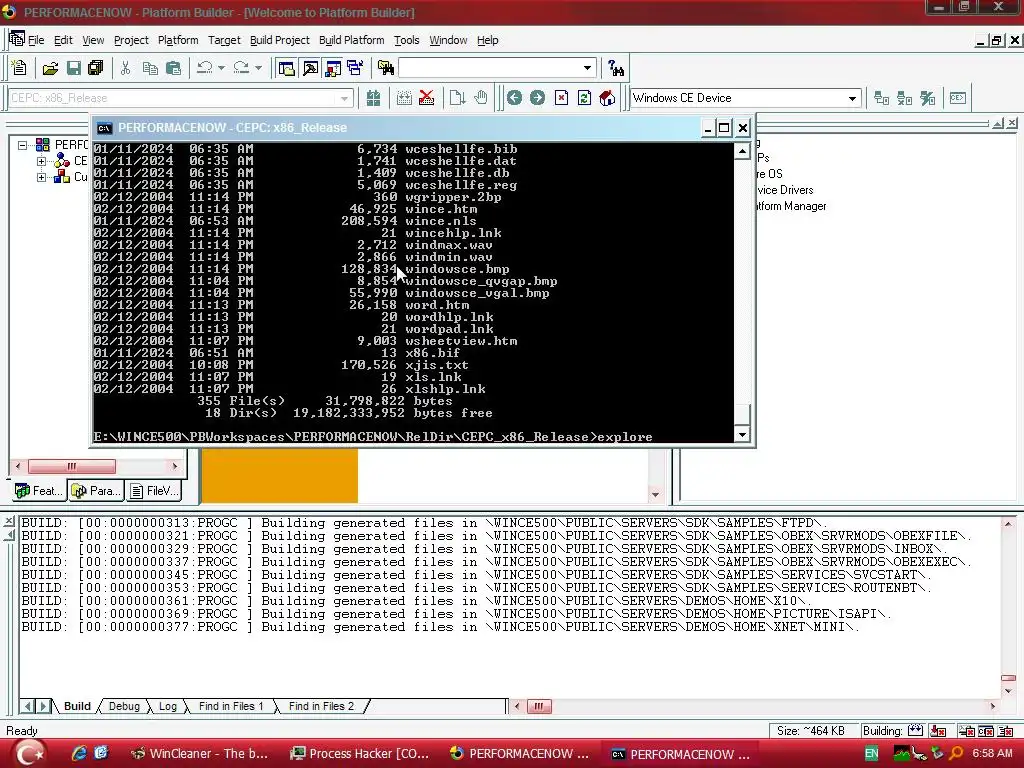
Task: Click the Detach Device target icon
Action: tap(904, 98)
